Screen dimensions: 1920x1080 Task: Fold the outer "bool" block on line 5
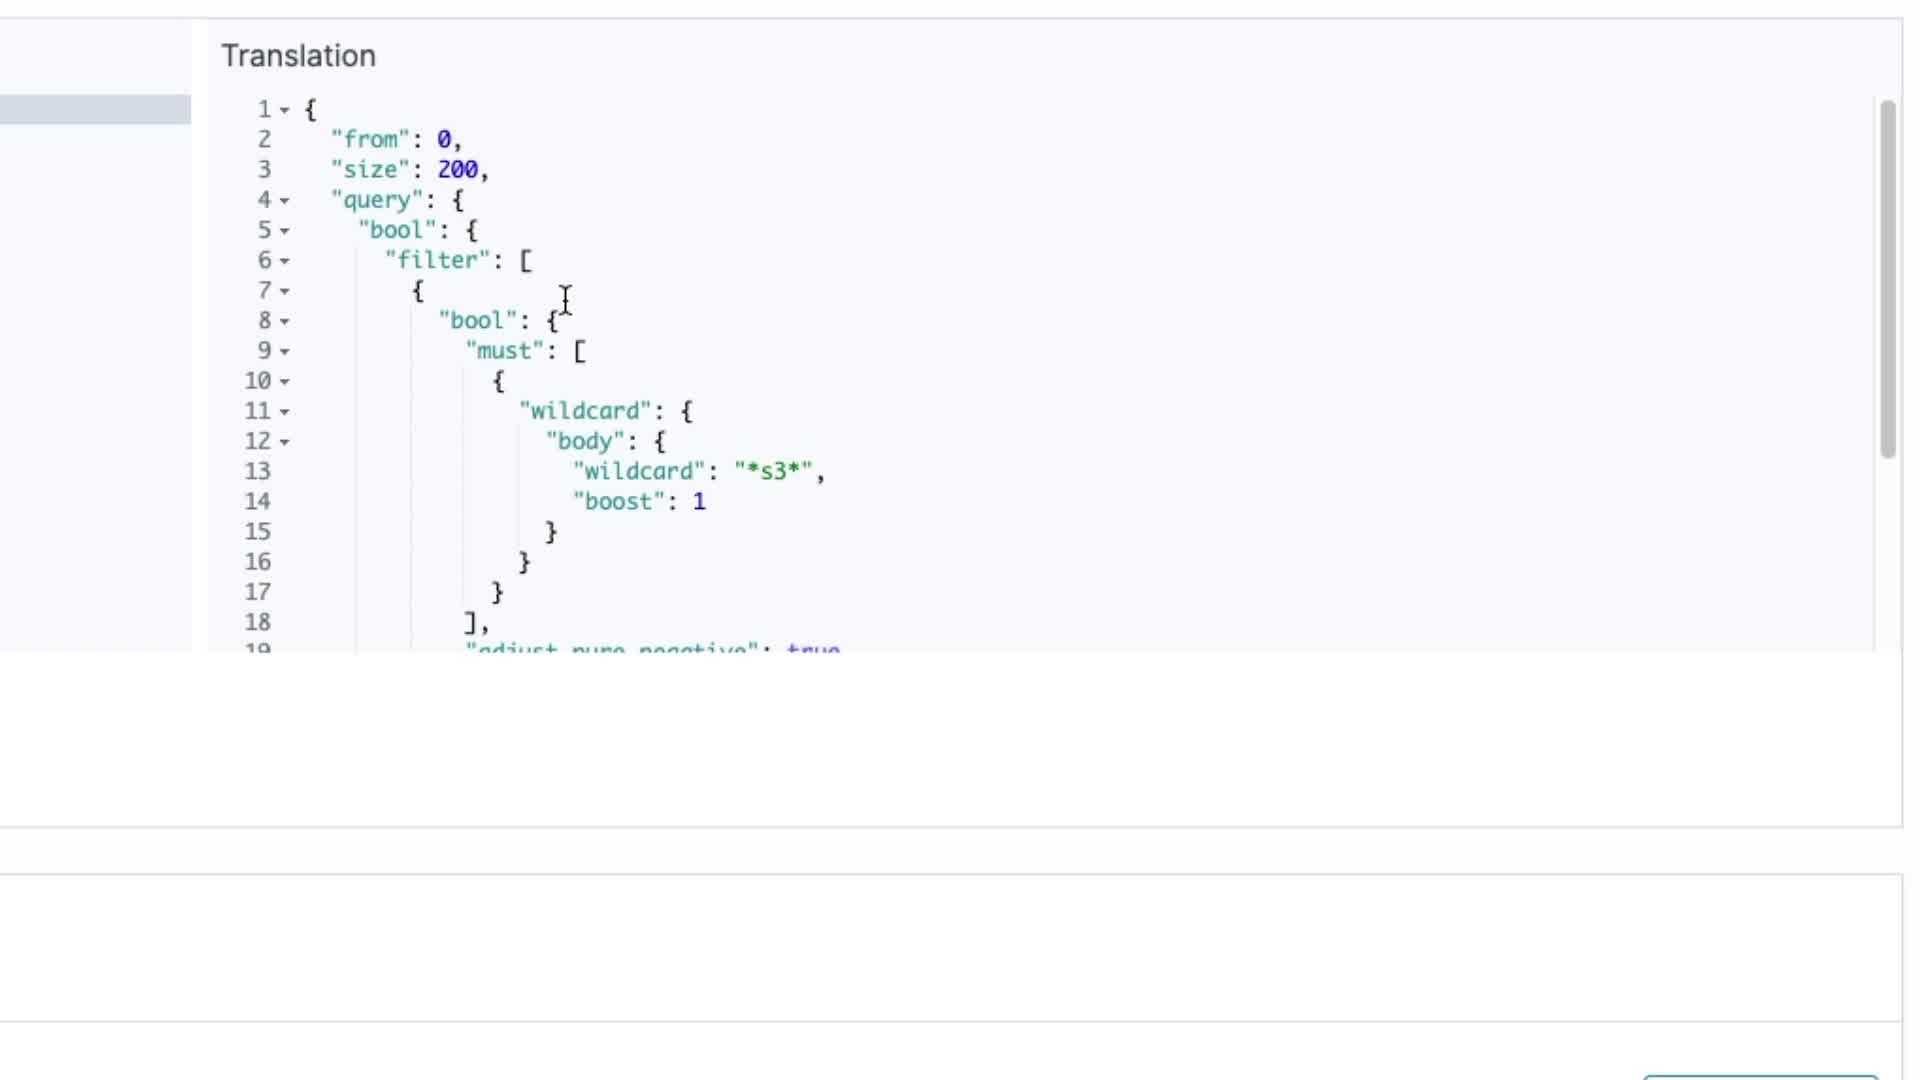285,231
